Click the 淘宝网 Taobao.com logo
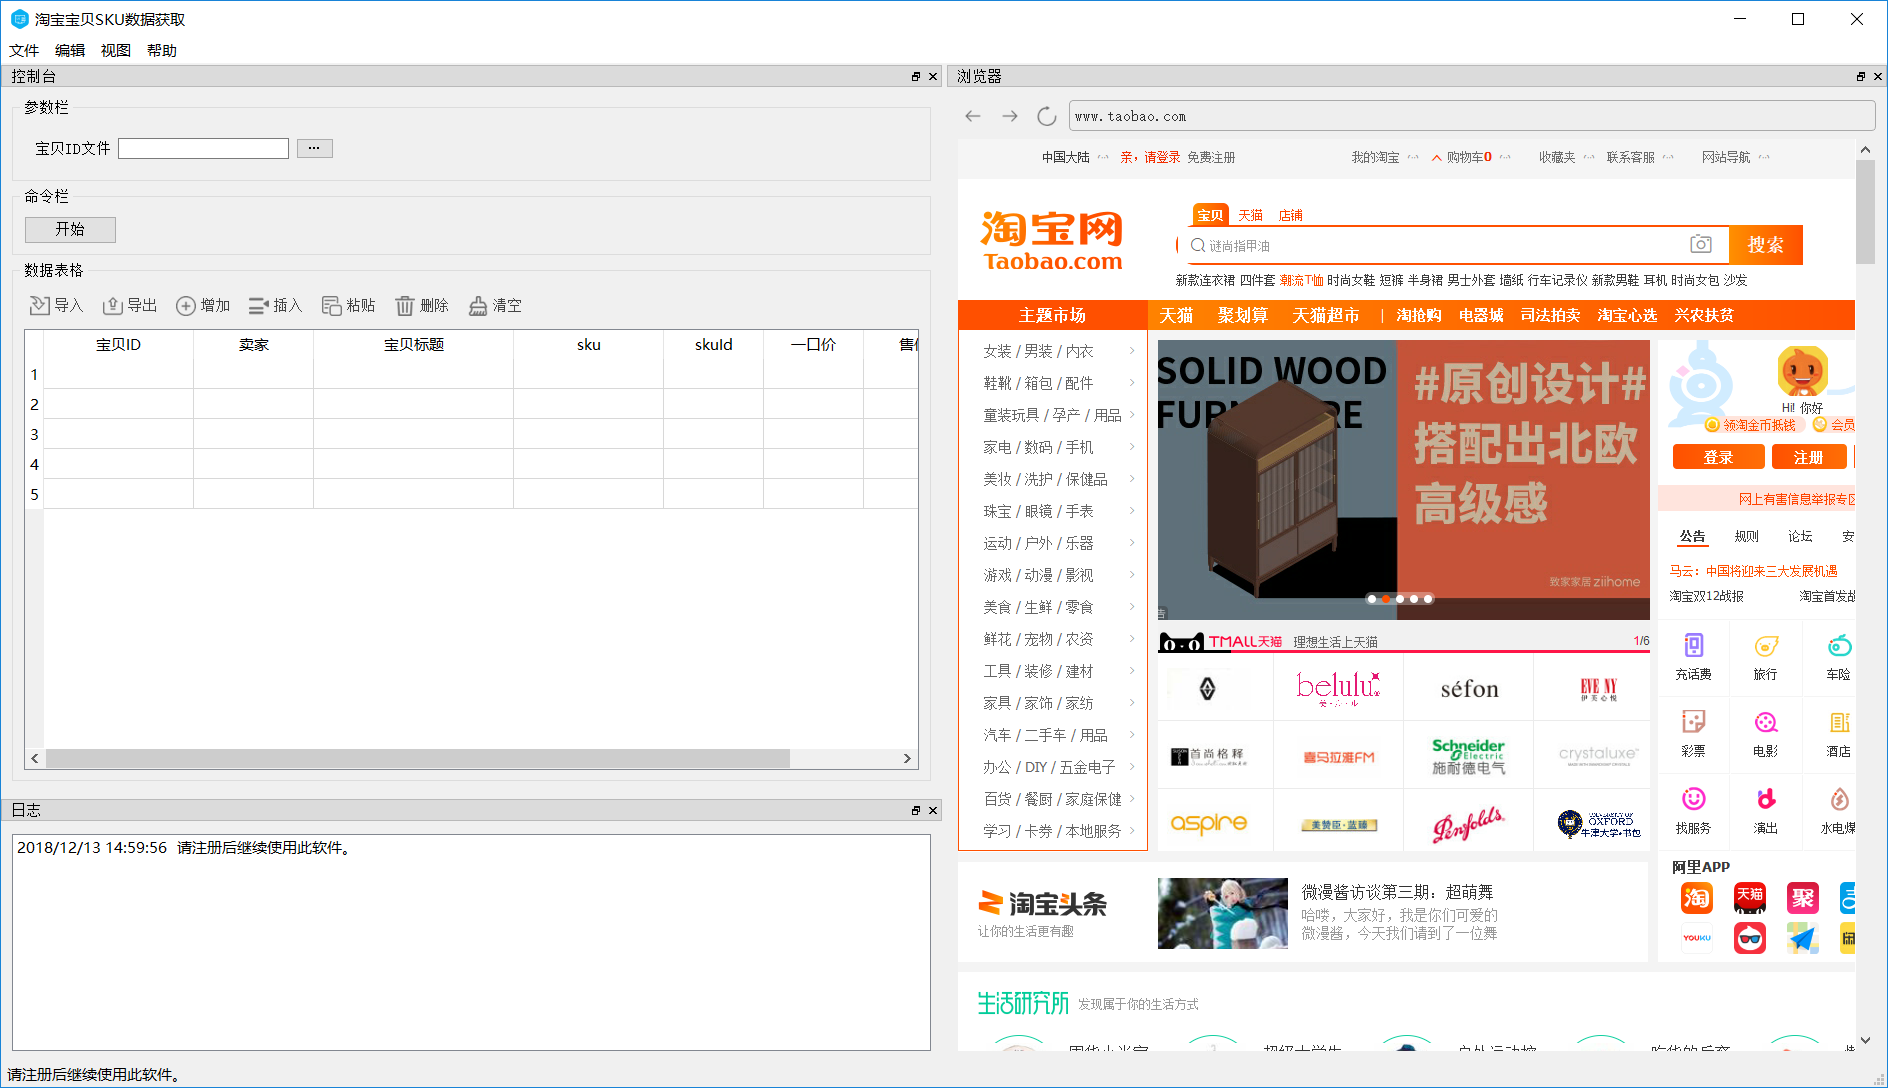The image size is (1888, 1088). [x=1052, y=241]
